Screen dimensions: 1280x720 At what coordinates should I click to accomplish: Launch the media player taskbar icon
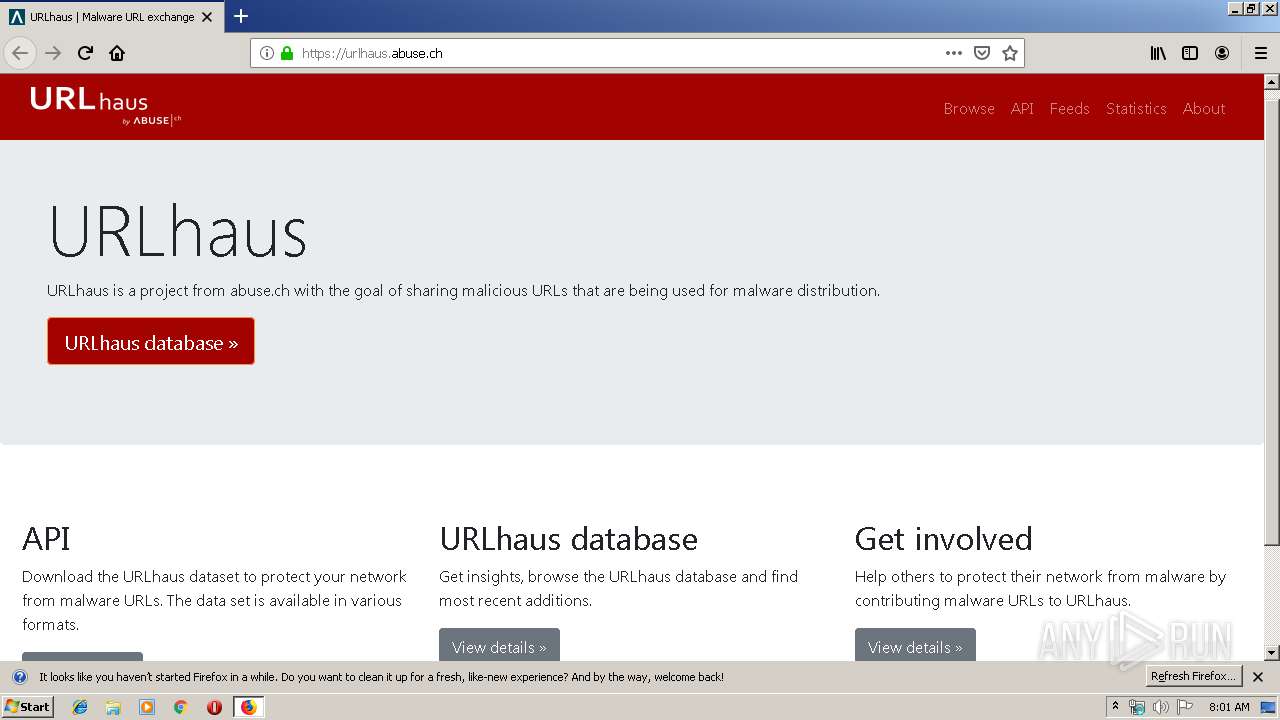[147, 707]
